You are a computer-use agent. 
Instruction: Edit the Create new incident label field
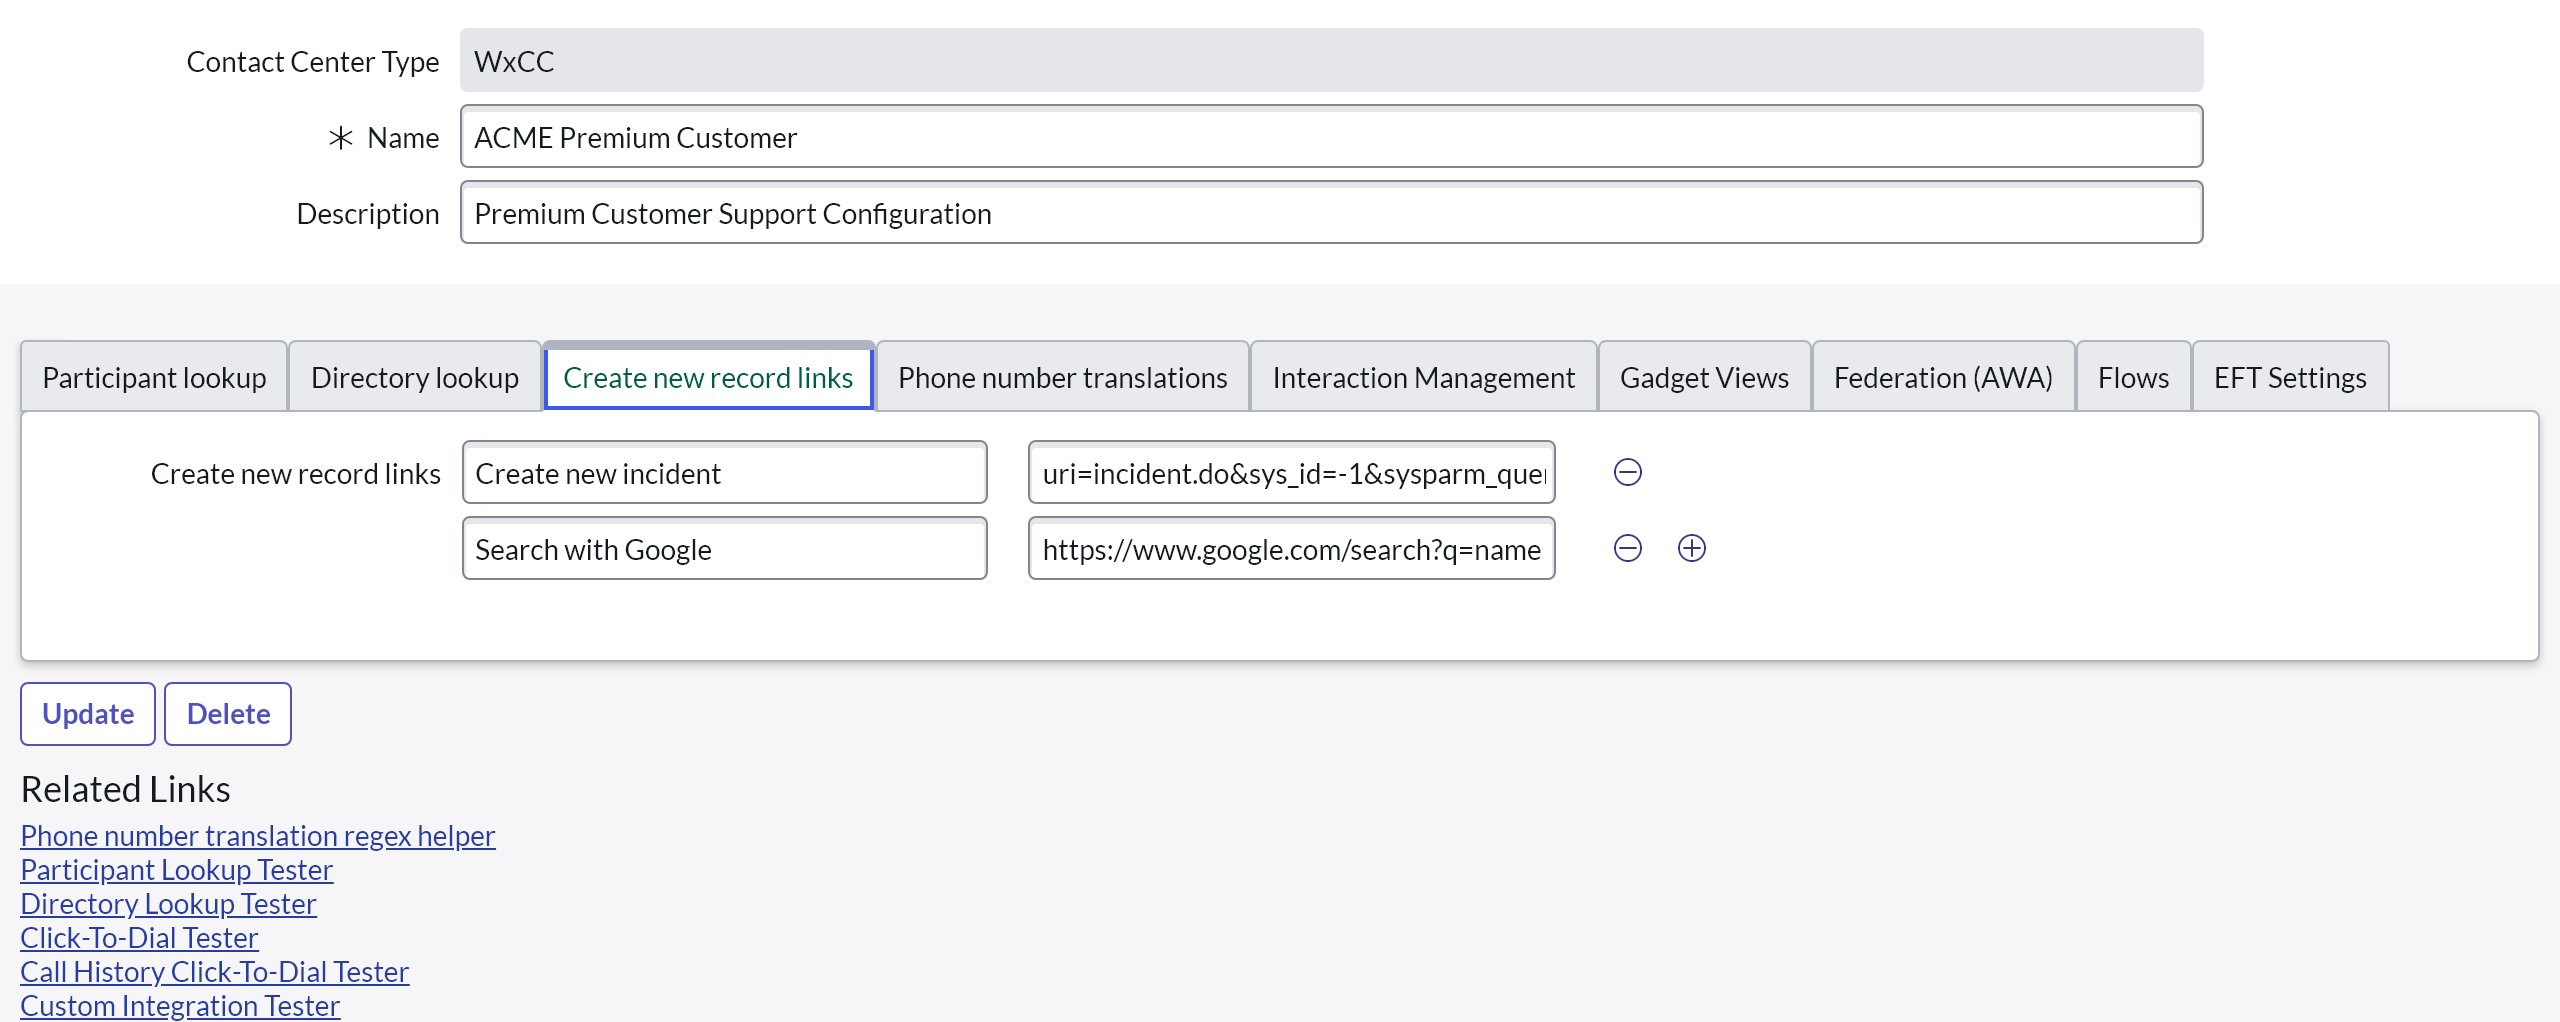724,473
